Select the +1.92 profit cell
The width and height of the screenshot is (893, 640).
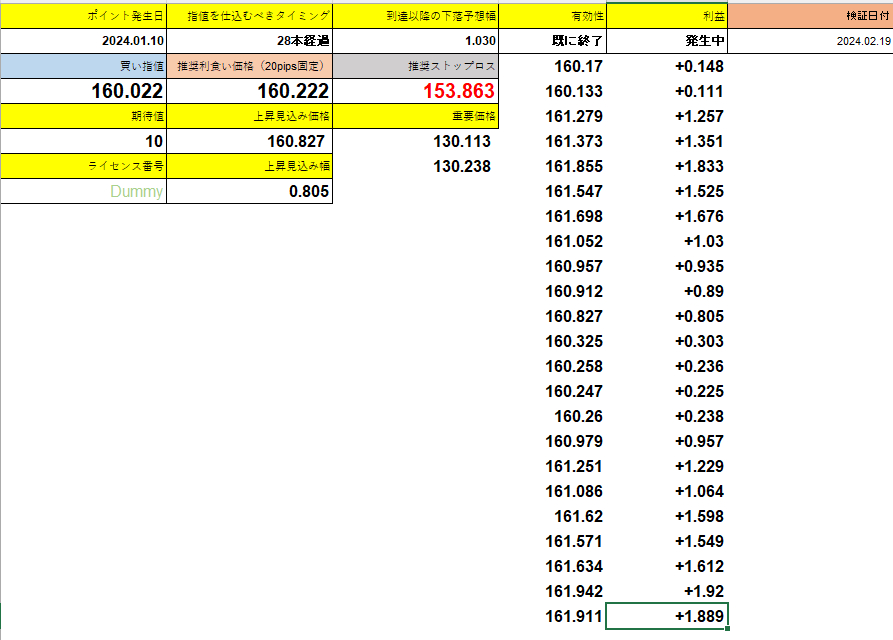click(x=667, y=592)
